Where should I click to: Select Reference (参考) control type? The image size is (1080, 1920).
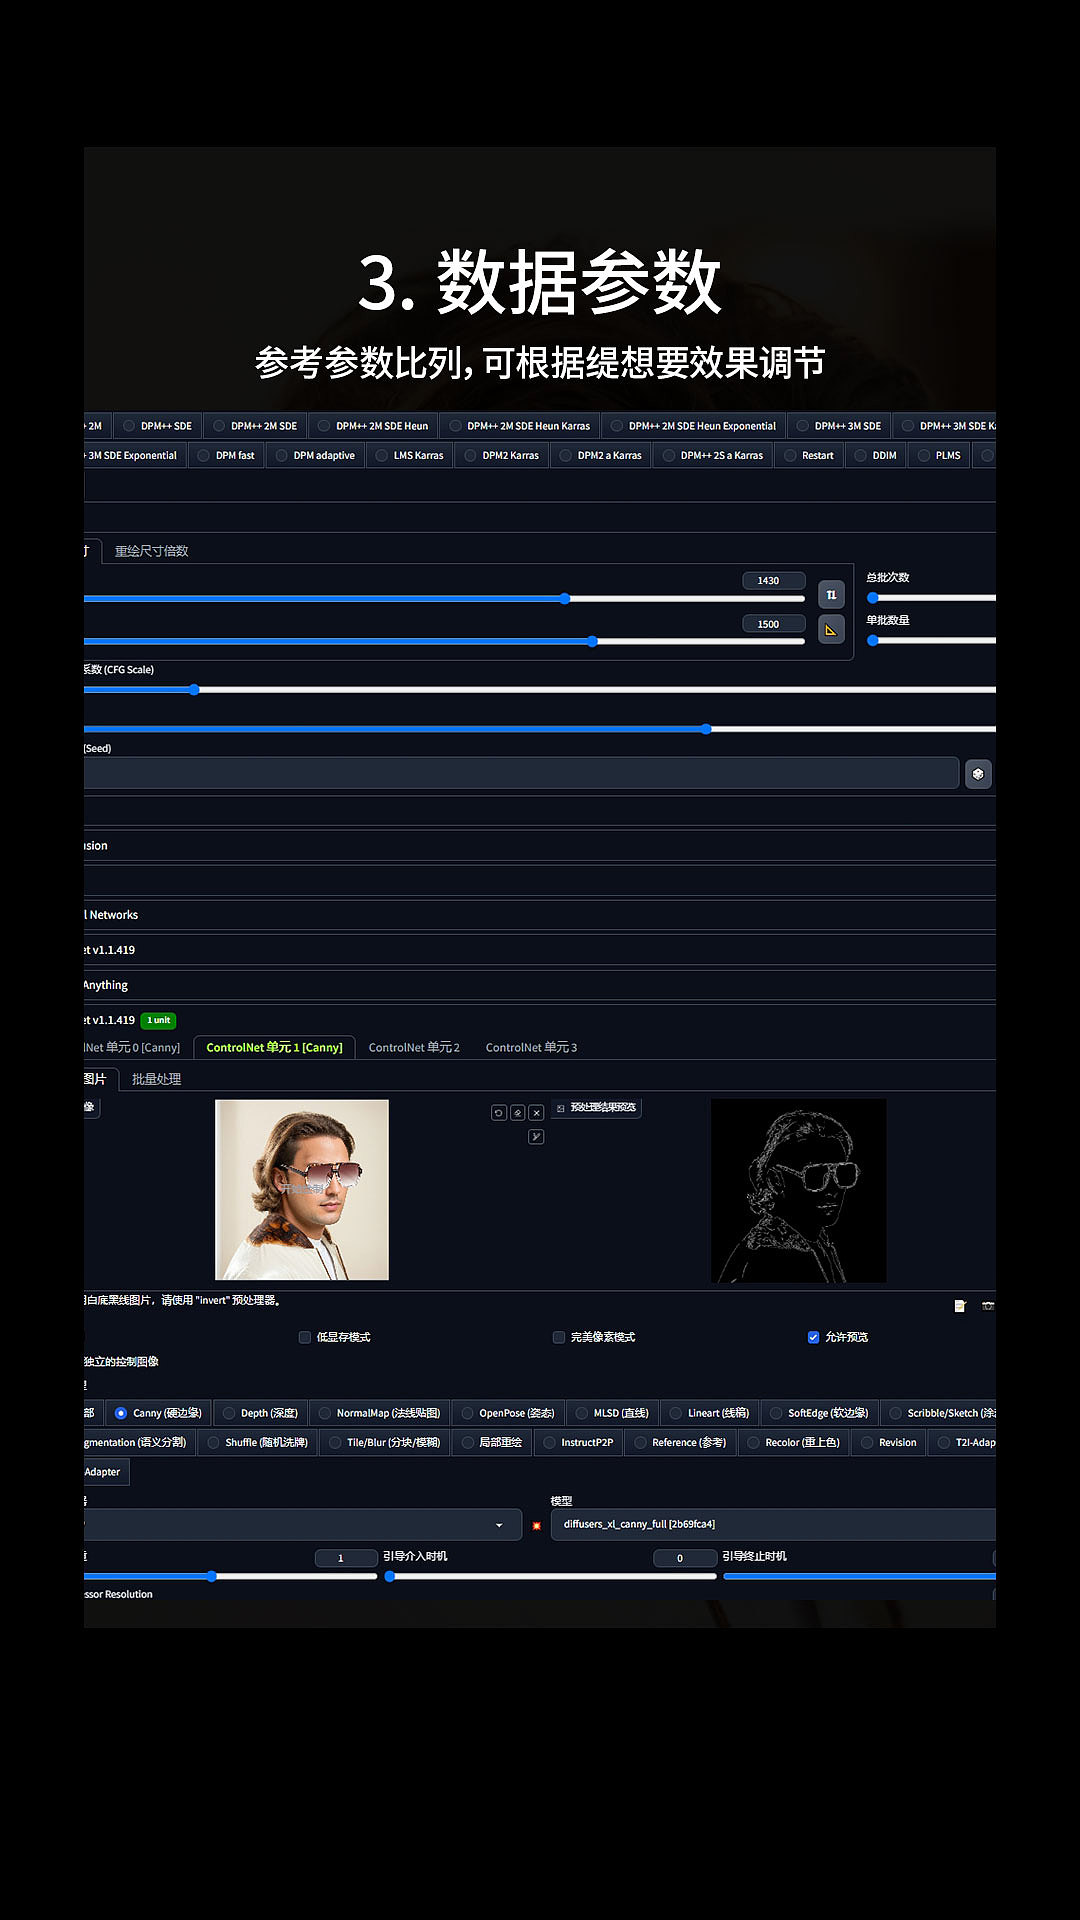tap(680, 1442)
